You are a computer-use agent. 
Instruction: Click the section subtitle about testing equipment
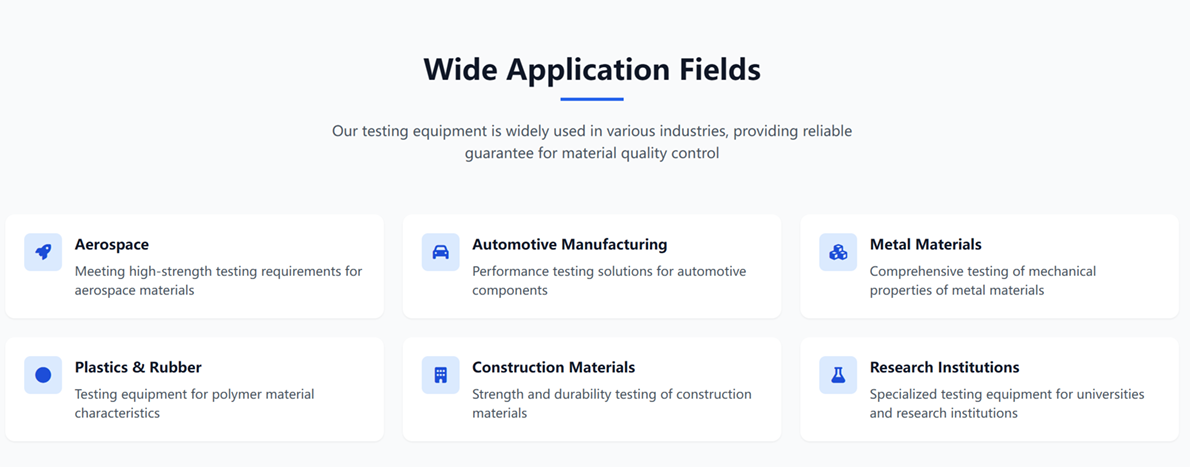592,142
